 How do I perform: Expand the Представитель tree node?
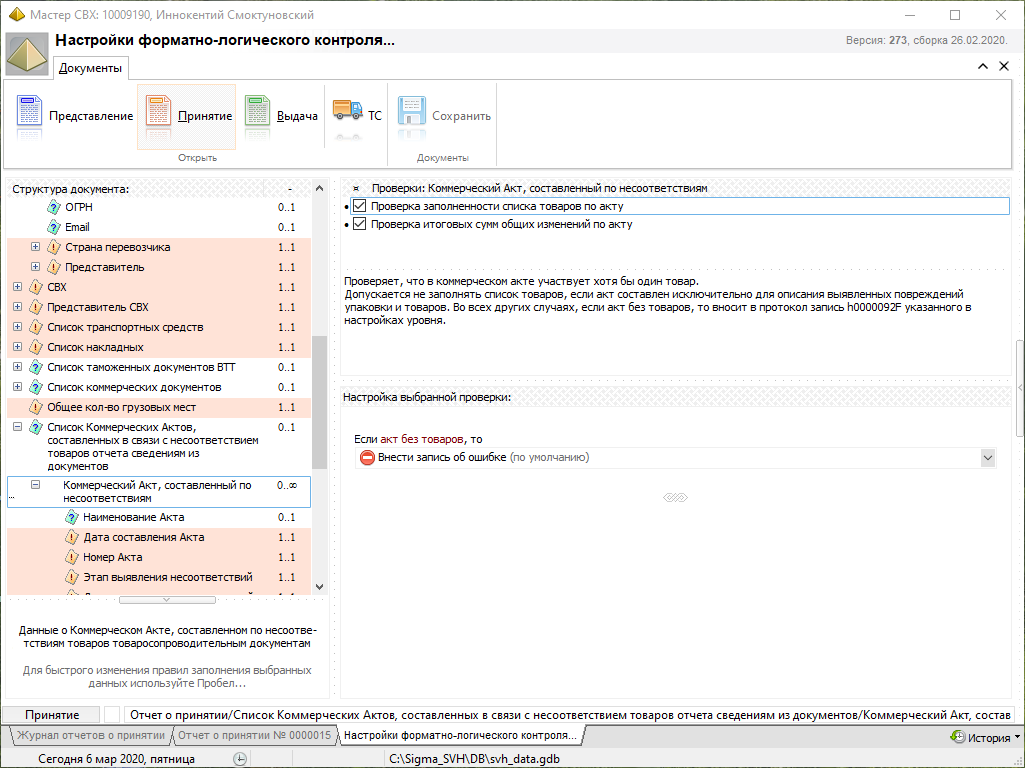(x=35, y=267)
